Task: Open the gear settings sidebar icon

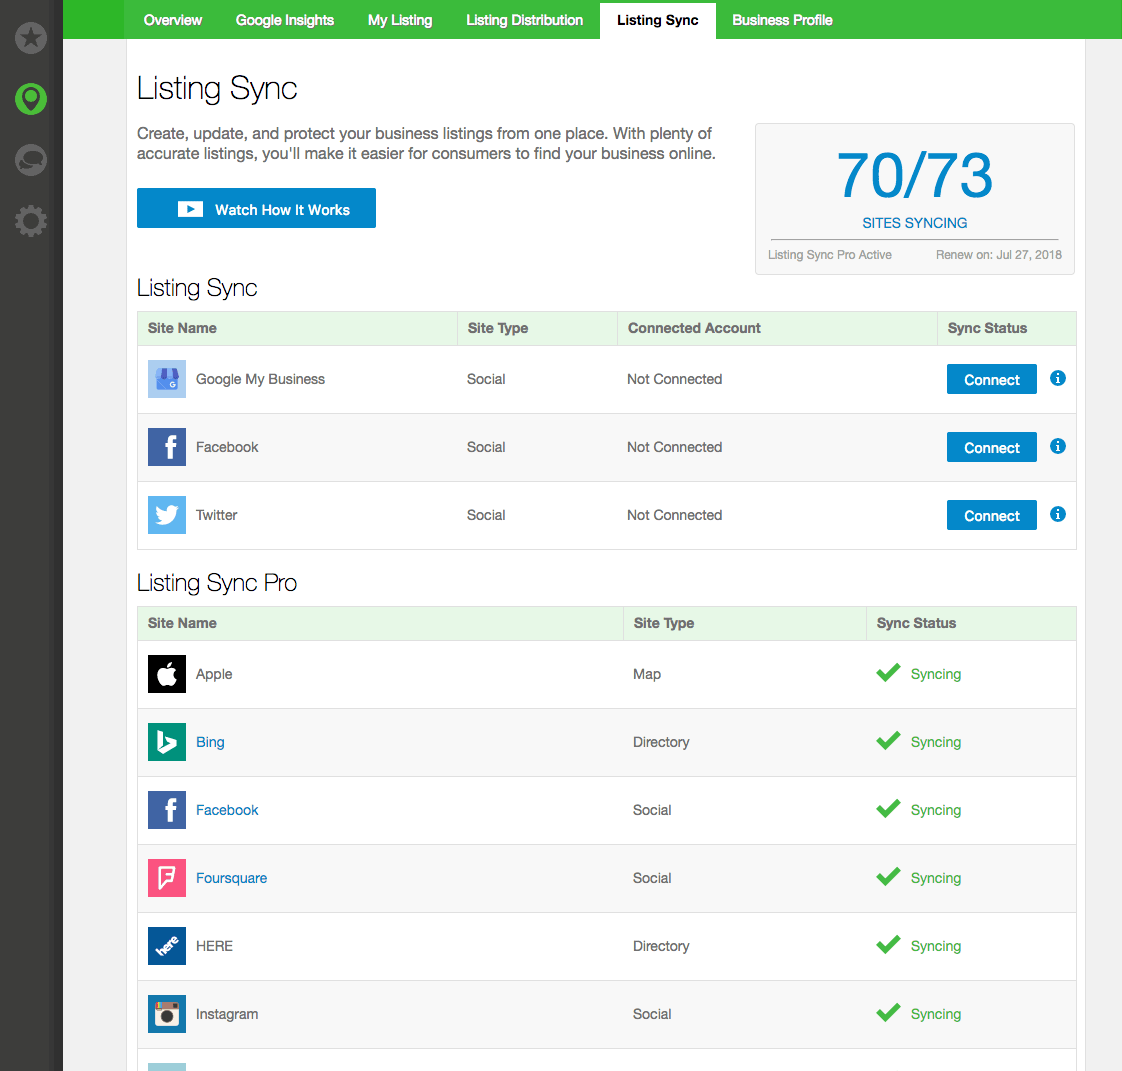Action: click(31, 221)
